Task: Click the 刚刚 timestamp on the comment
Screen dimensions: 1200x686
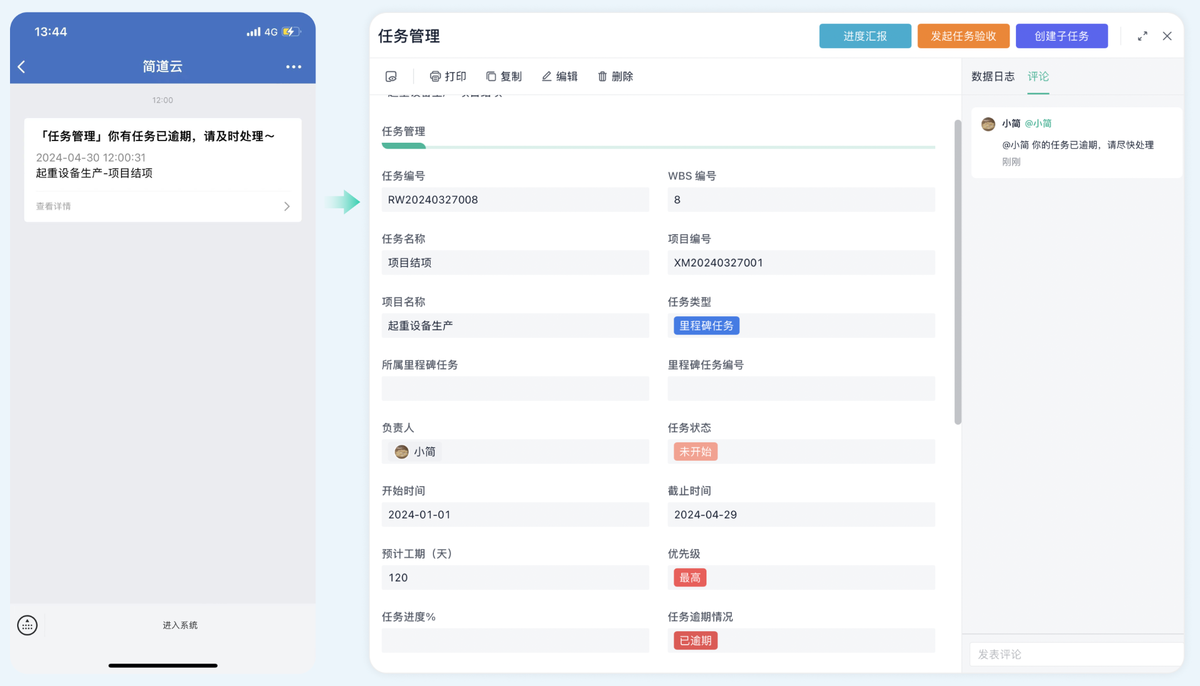Action: 1011,162
